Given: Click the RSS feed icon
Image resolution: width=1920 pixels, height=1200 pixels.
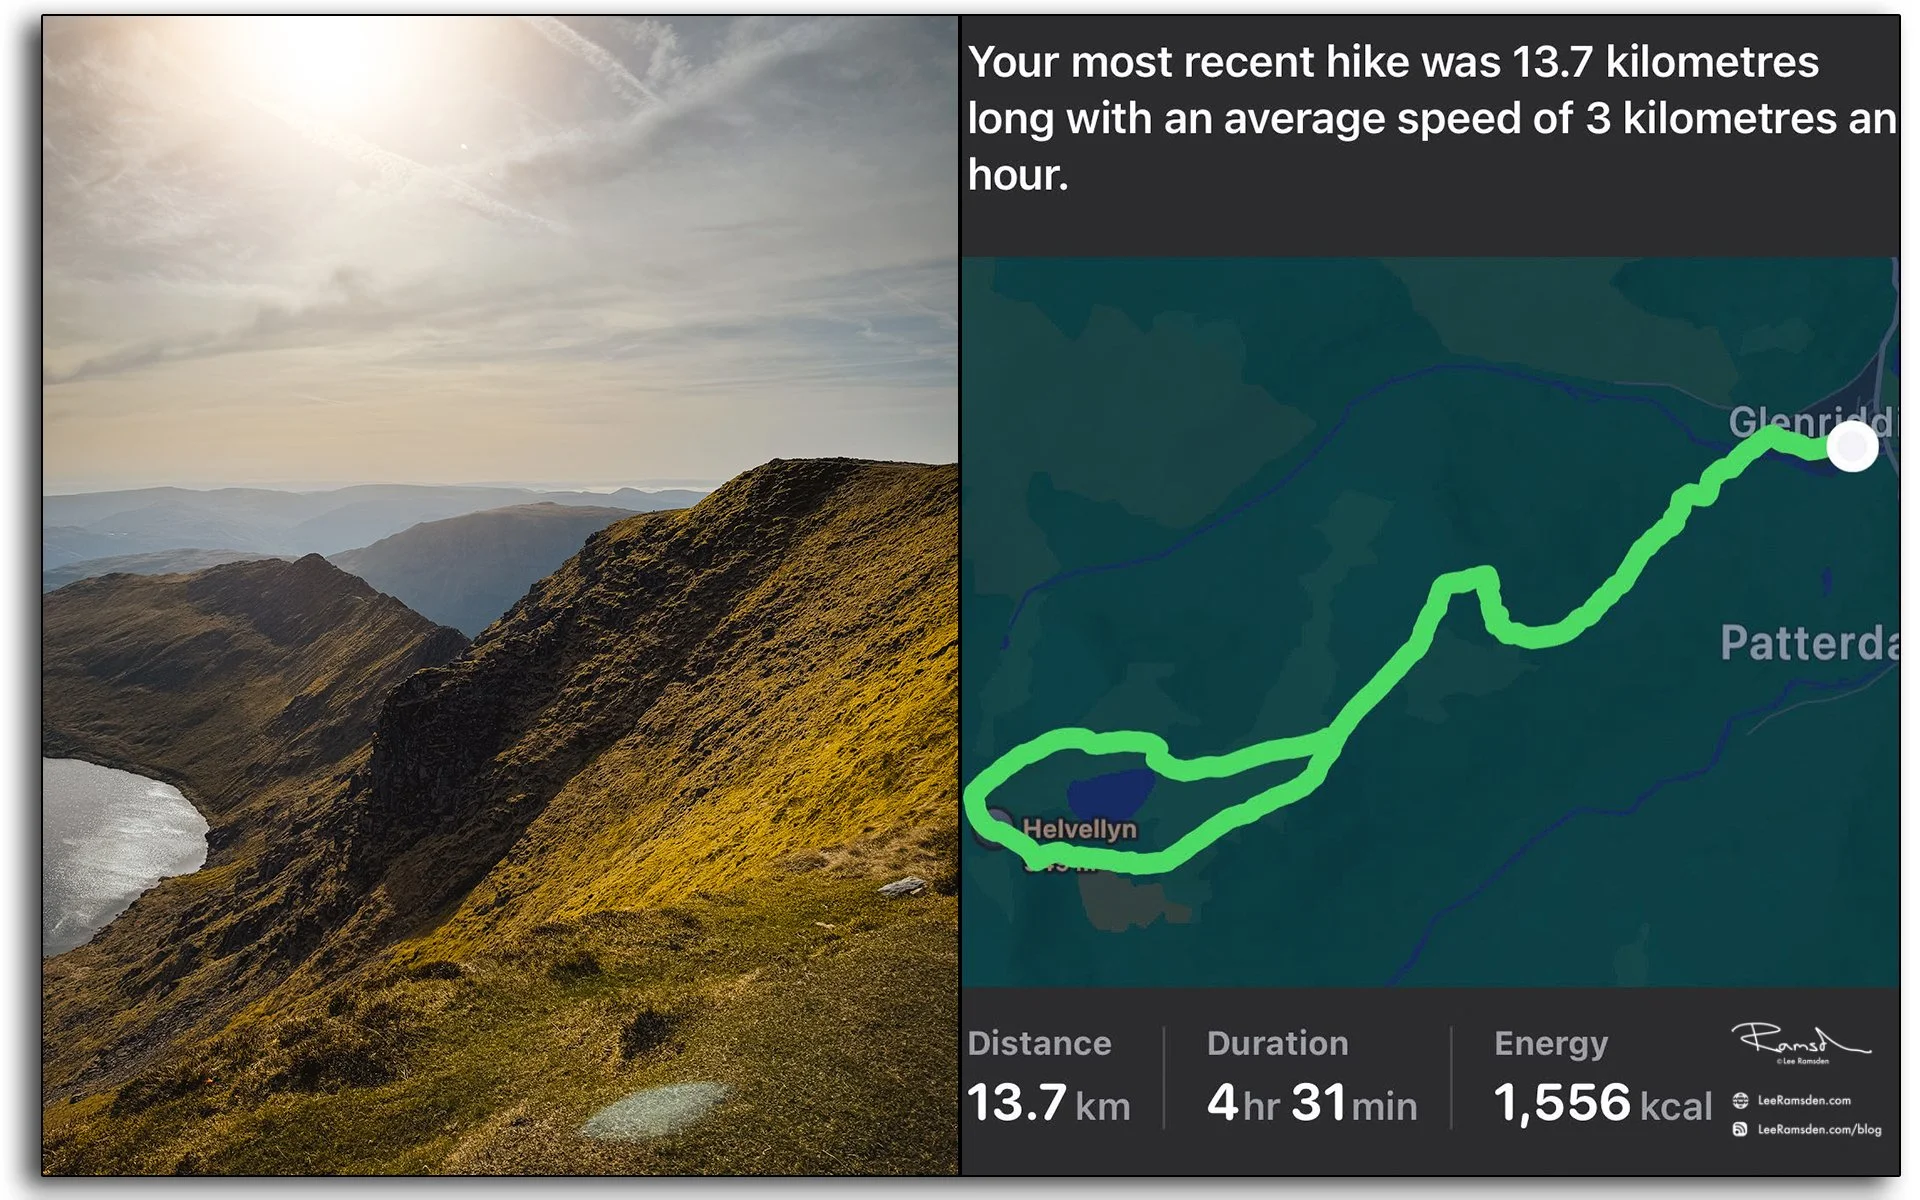Looking at the screenshot, I should (1740, 1129).
